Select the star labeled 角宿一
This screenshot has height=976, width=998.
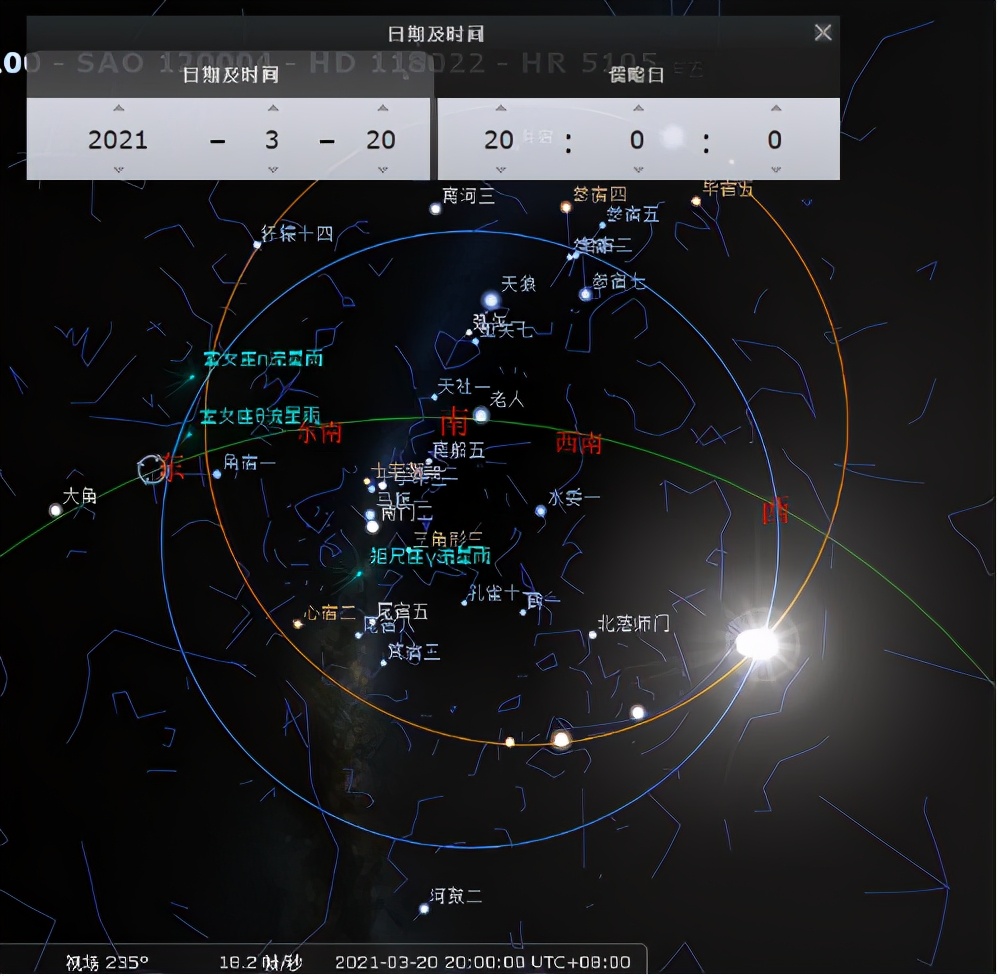[217, 474]
